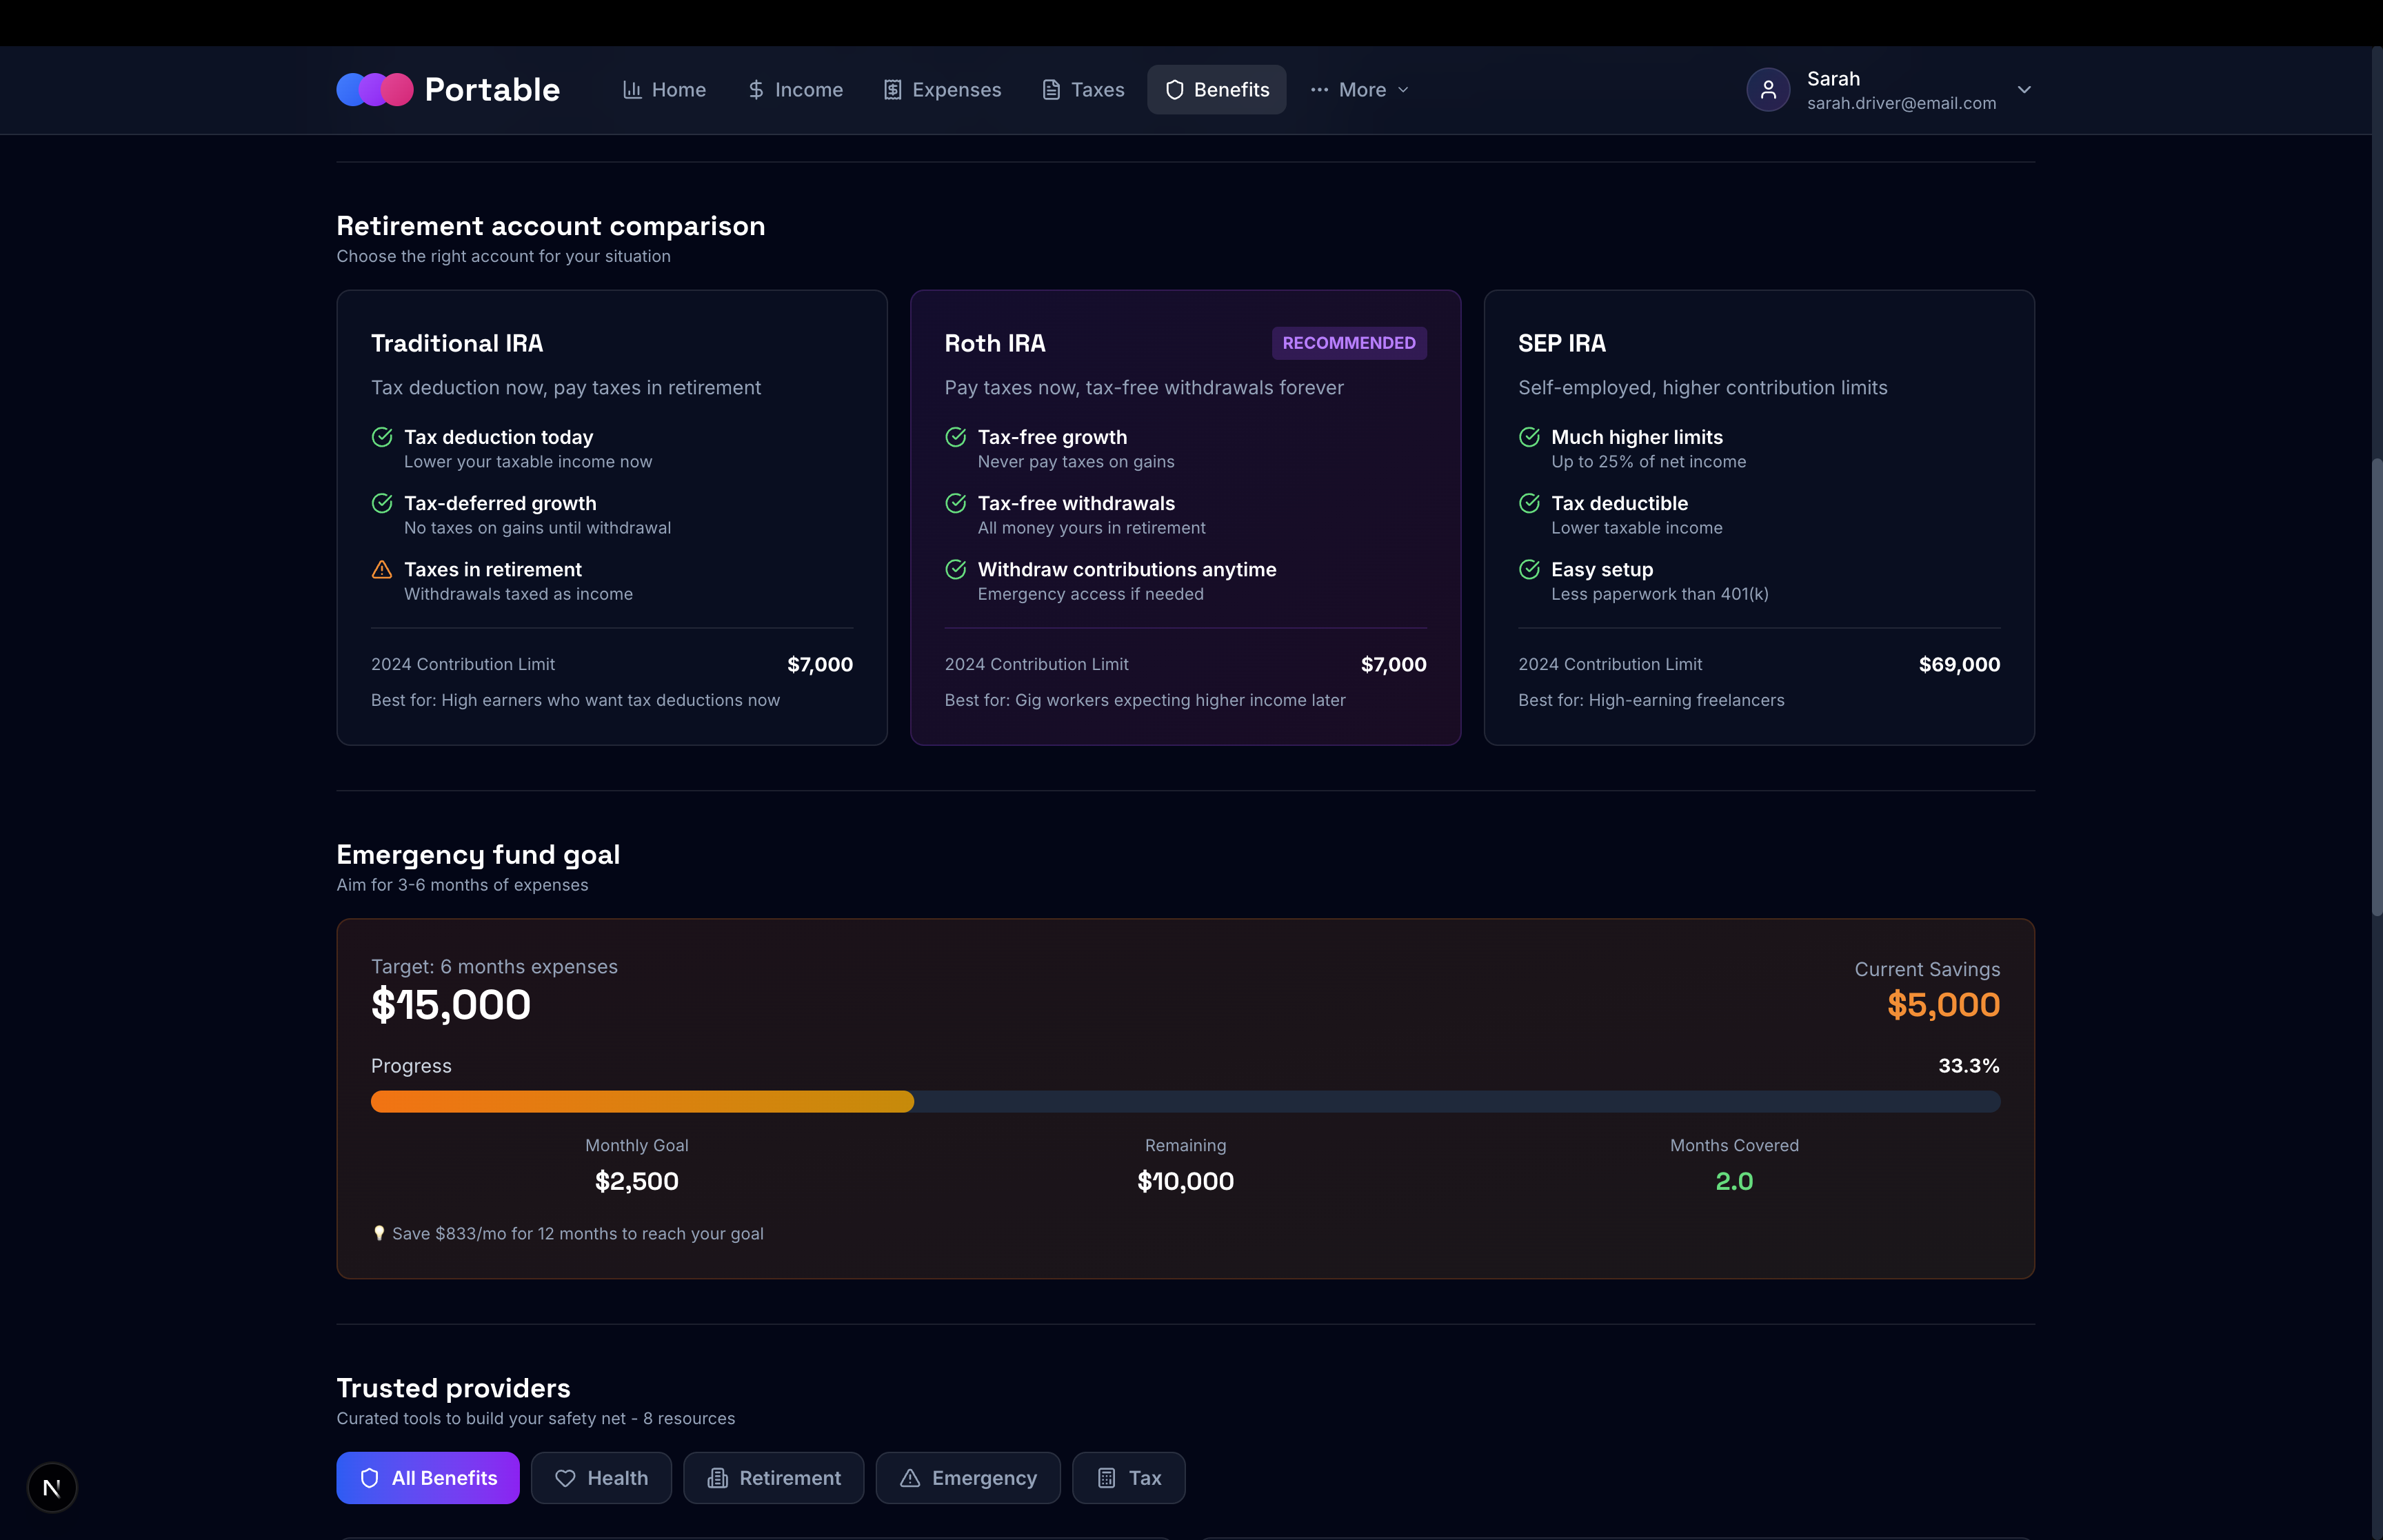2383x1540 pixels.
Task: Click the checkmark icon beside Tax deduction today
Action: 382,437
